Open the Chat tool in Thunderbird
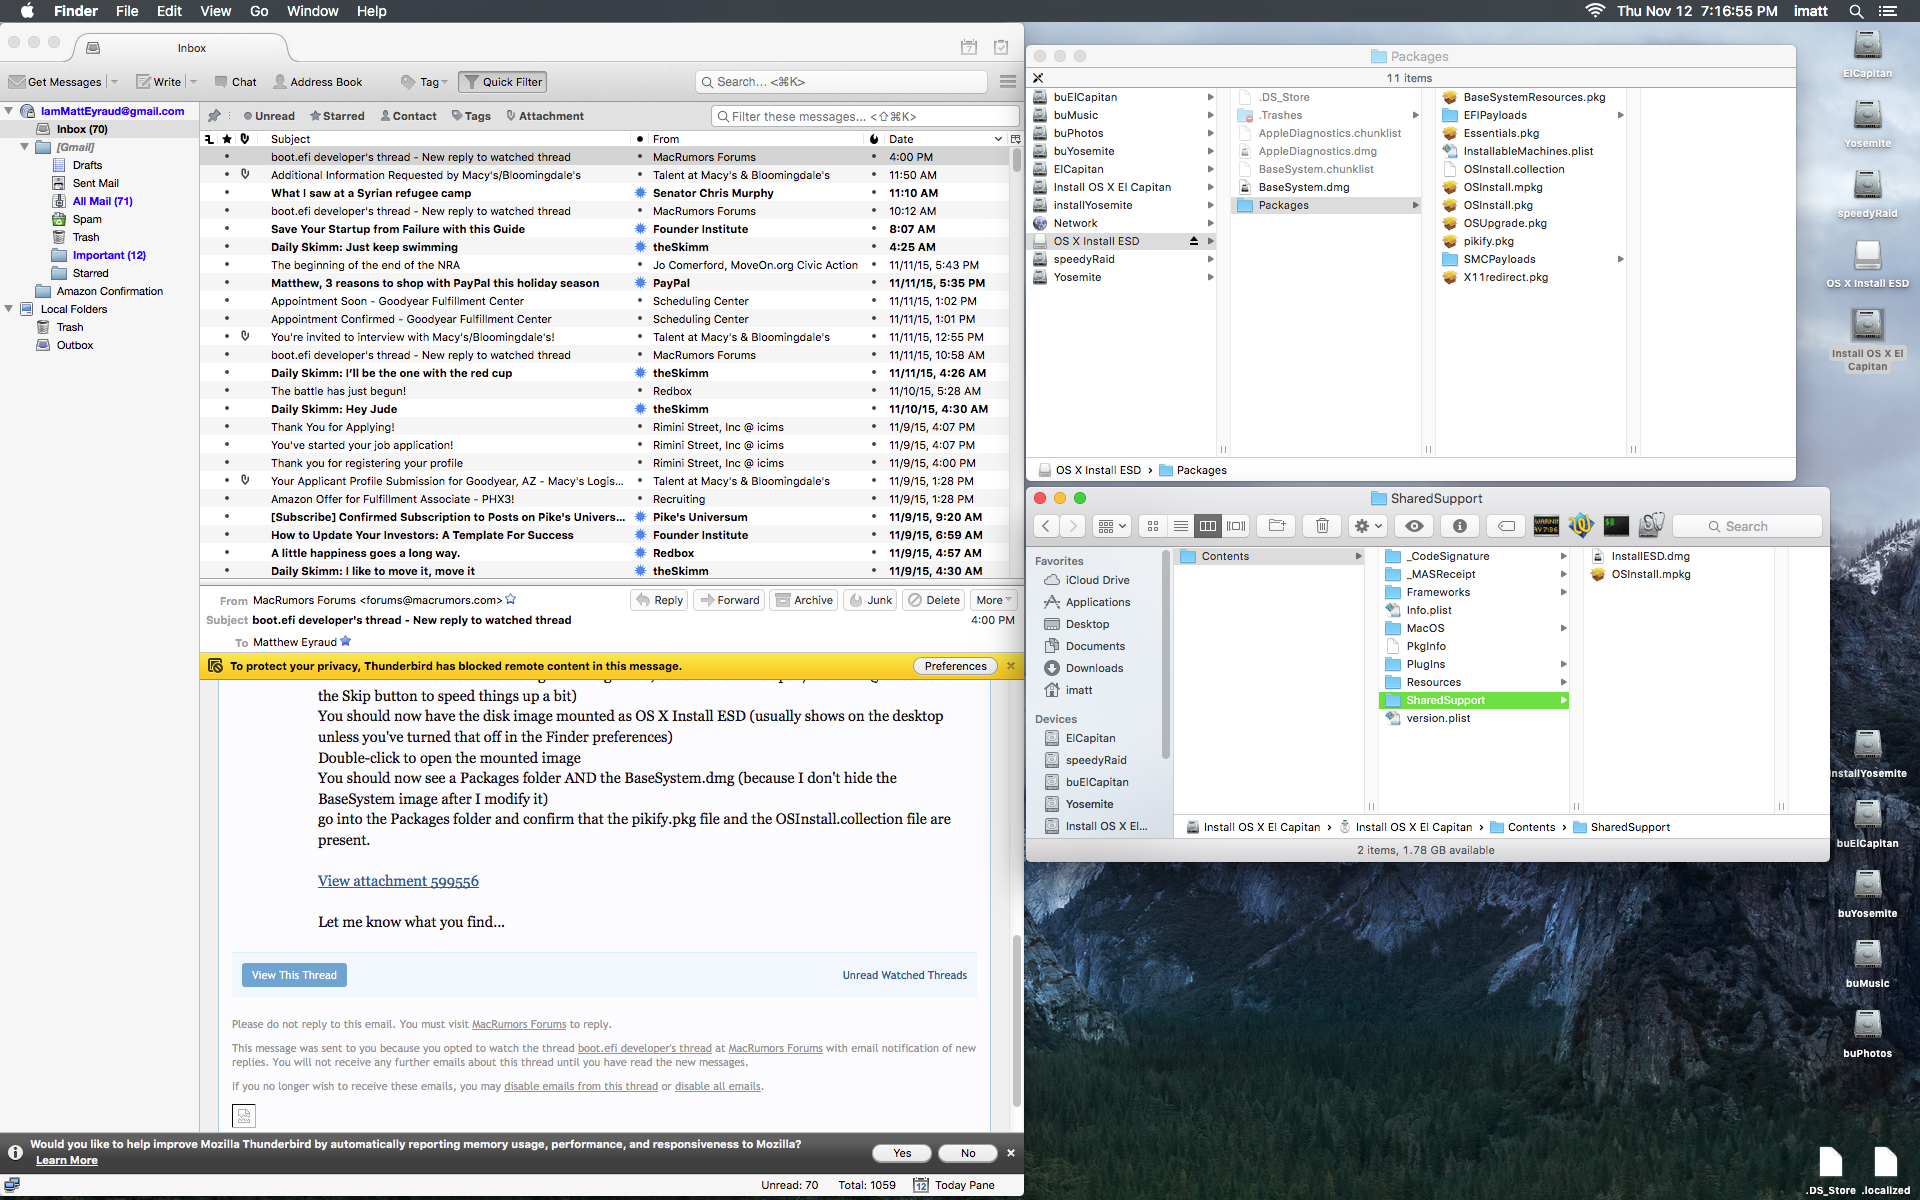The height and width of the screenshot is (1200, 1920). (235, 82)
